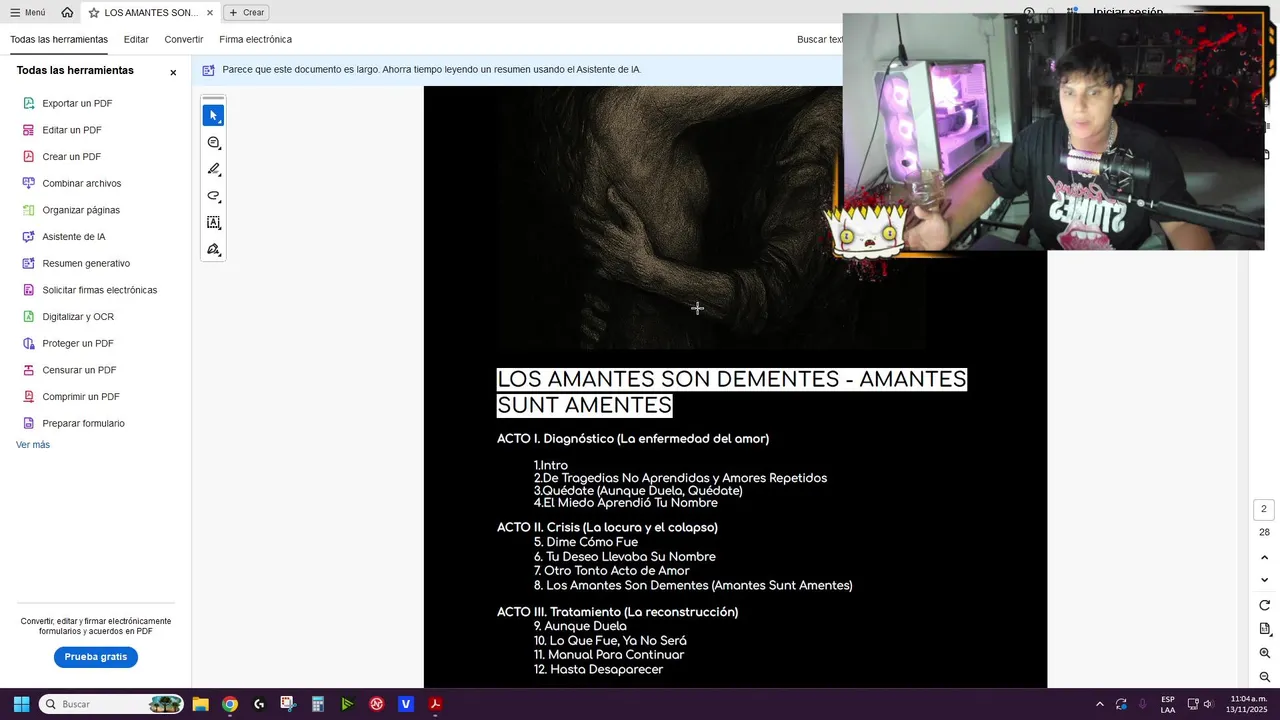Image resolution: width=1280 pixels, height=720 pixels.
Task: Click ACTO III. Tratamiento heading
Action: [618, 612]
